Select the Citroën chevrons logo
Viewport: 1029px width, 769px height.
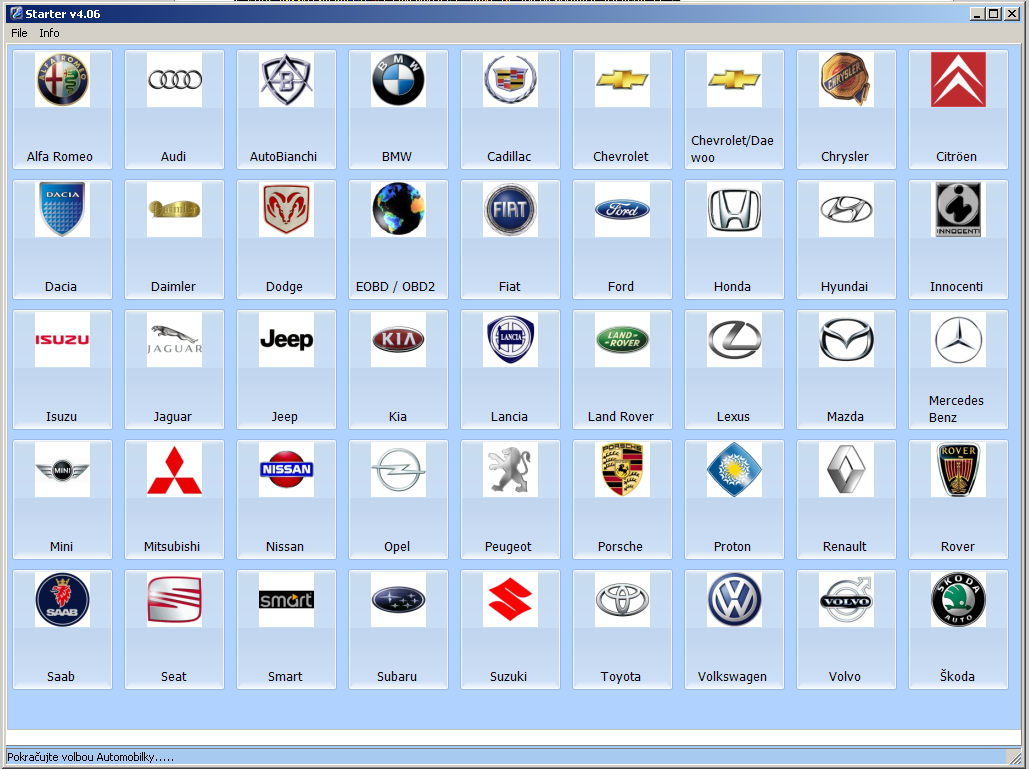pyautogui.click(x=958, y=80)
